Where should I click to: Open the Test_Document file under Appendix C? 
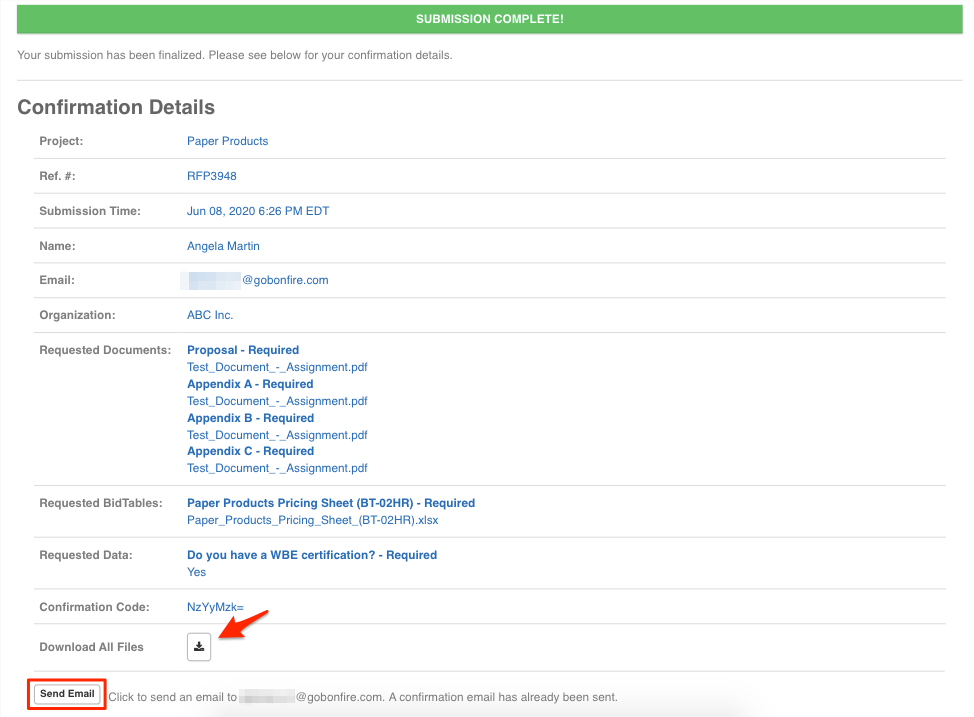277,468
